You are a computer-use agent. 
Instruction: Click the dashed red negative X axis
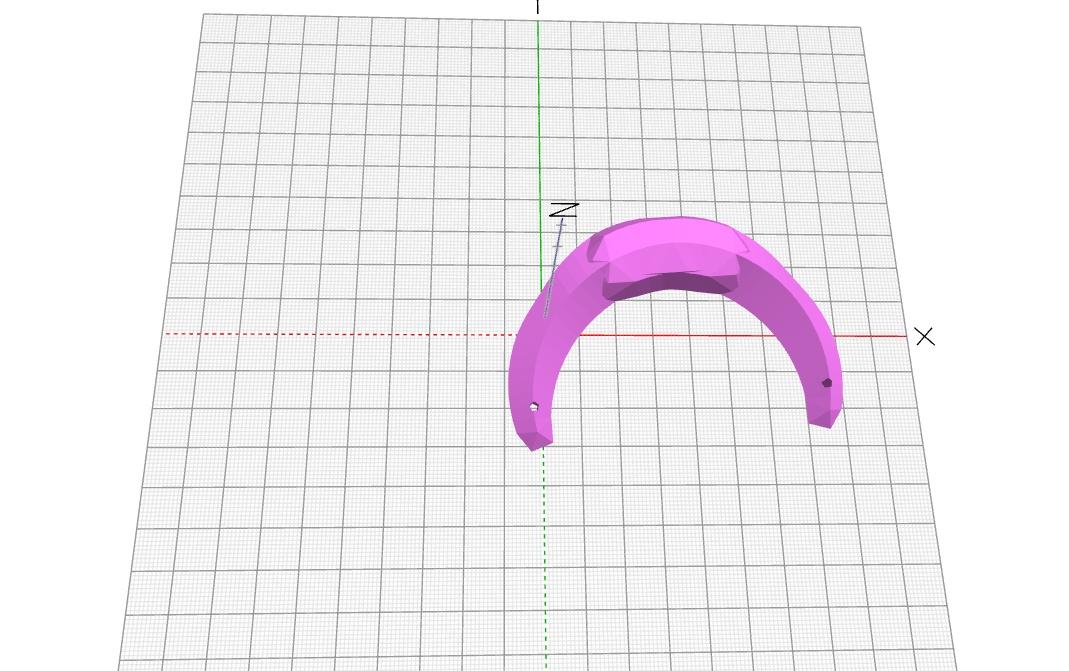pos(300,333)
